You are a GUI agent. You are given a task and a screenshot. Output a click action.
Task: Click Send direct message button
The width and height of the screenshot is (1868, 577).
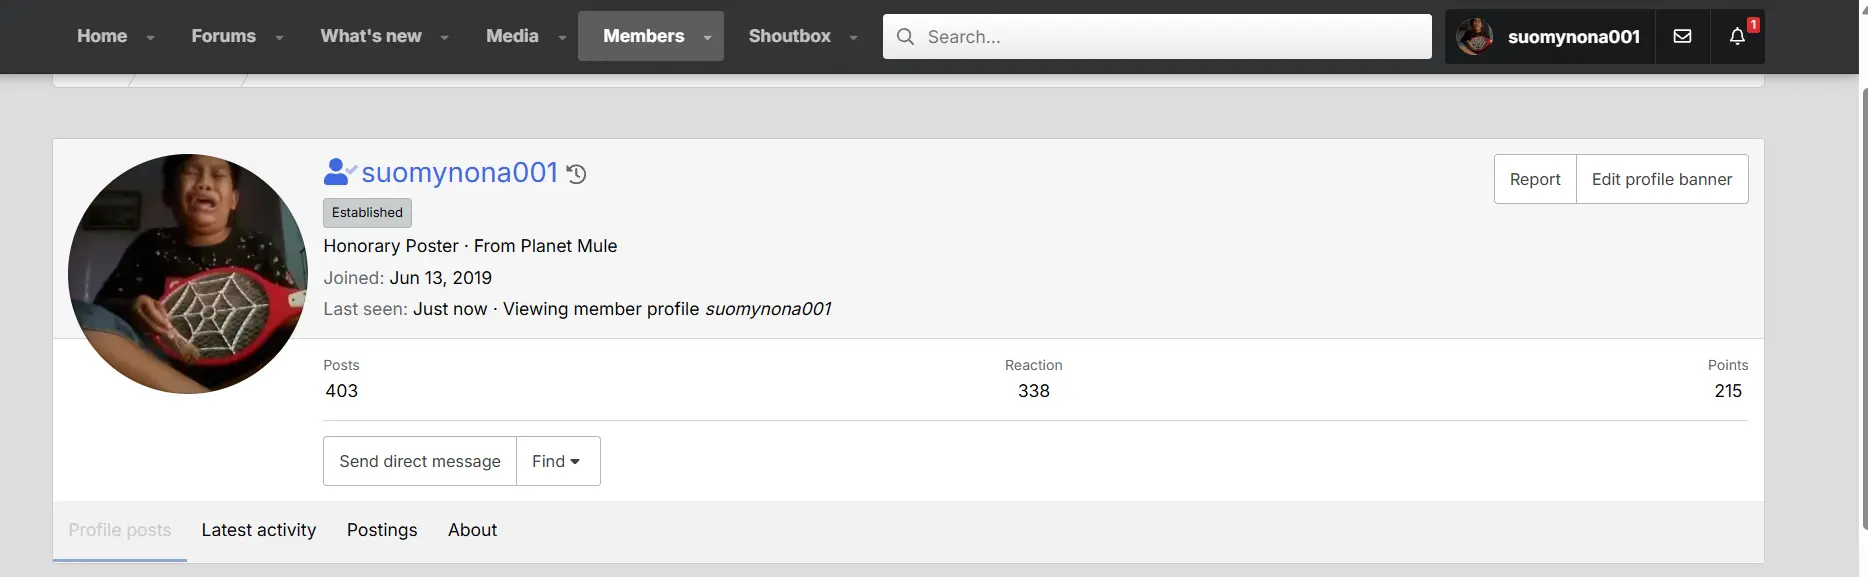(x=420, y=461)
